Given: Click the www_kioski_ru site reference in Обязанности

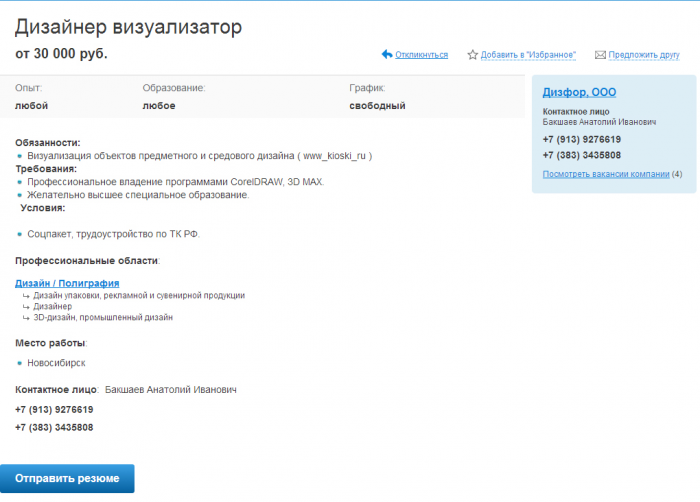Looking at the screenshot, I should [x=335, y=156].
